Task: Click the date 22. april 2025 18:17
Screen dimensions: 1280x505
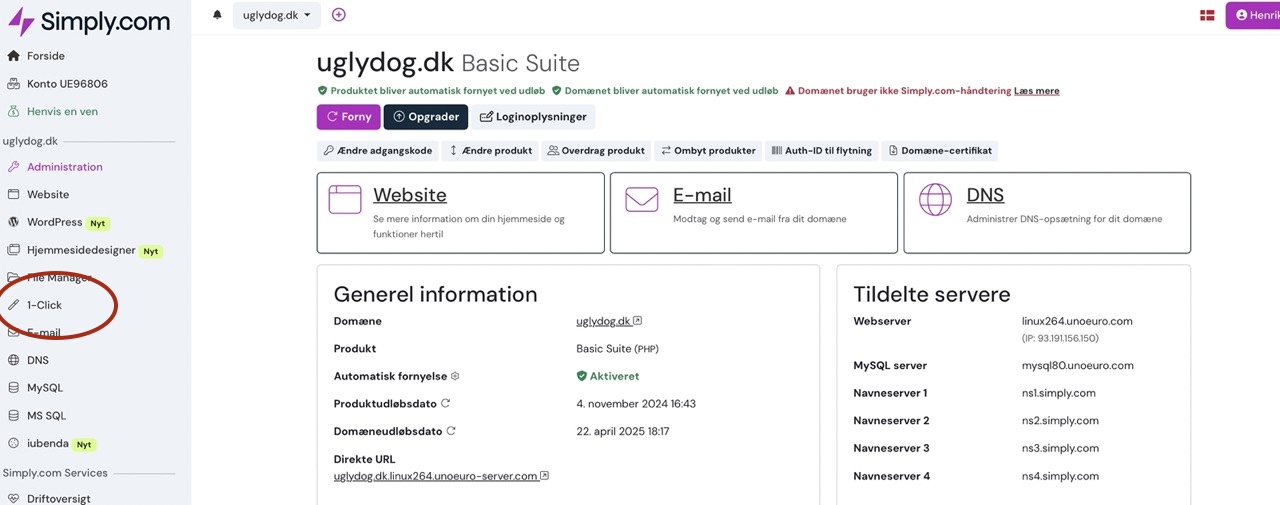Action: click(623, 431)
